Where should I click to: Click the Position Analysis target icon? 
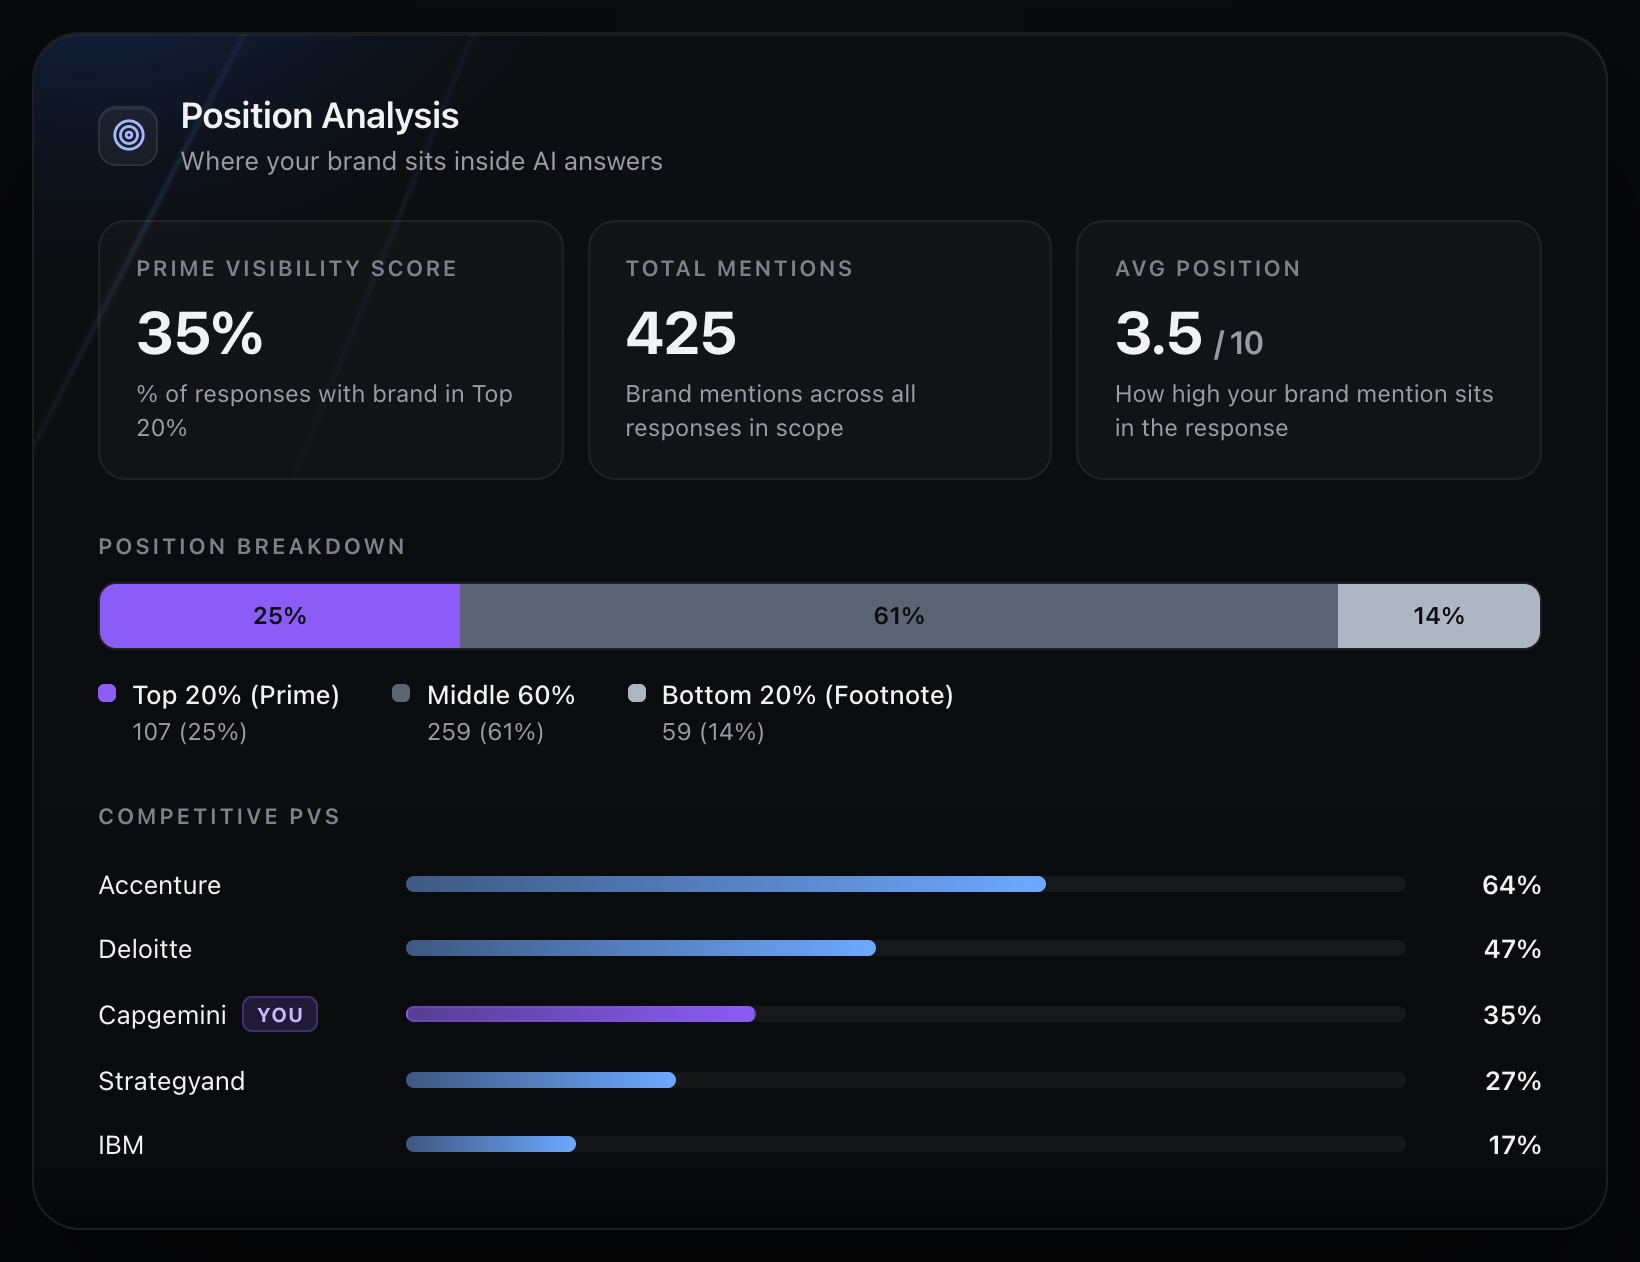tap(128, 135)
